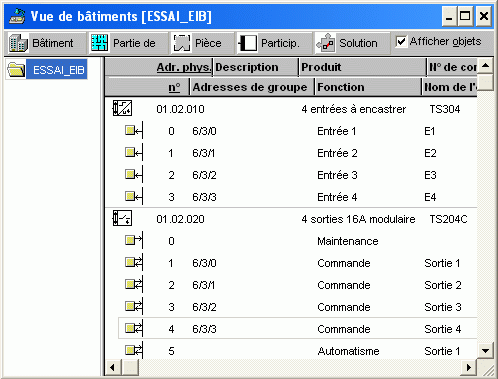Click object icon of Entrée 2 row
The height and width of the screenshot is (379, 498).
tap(134, 152)
